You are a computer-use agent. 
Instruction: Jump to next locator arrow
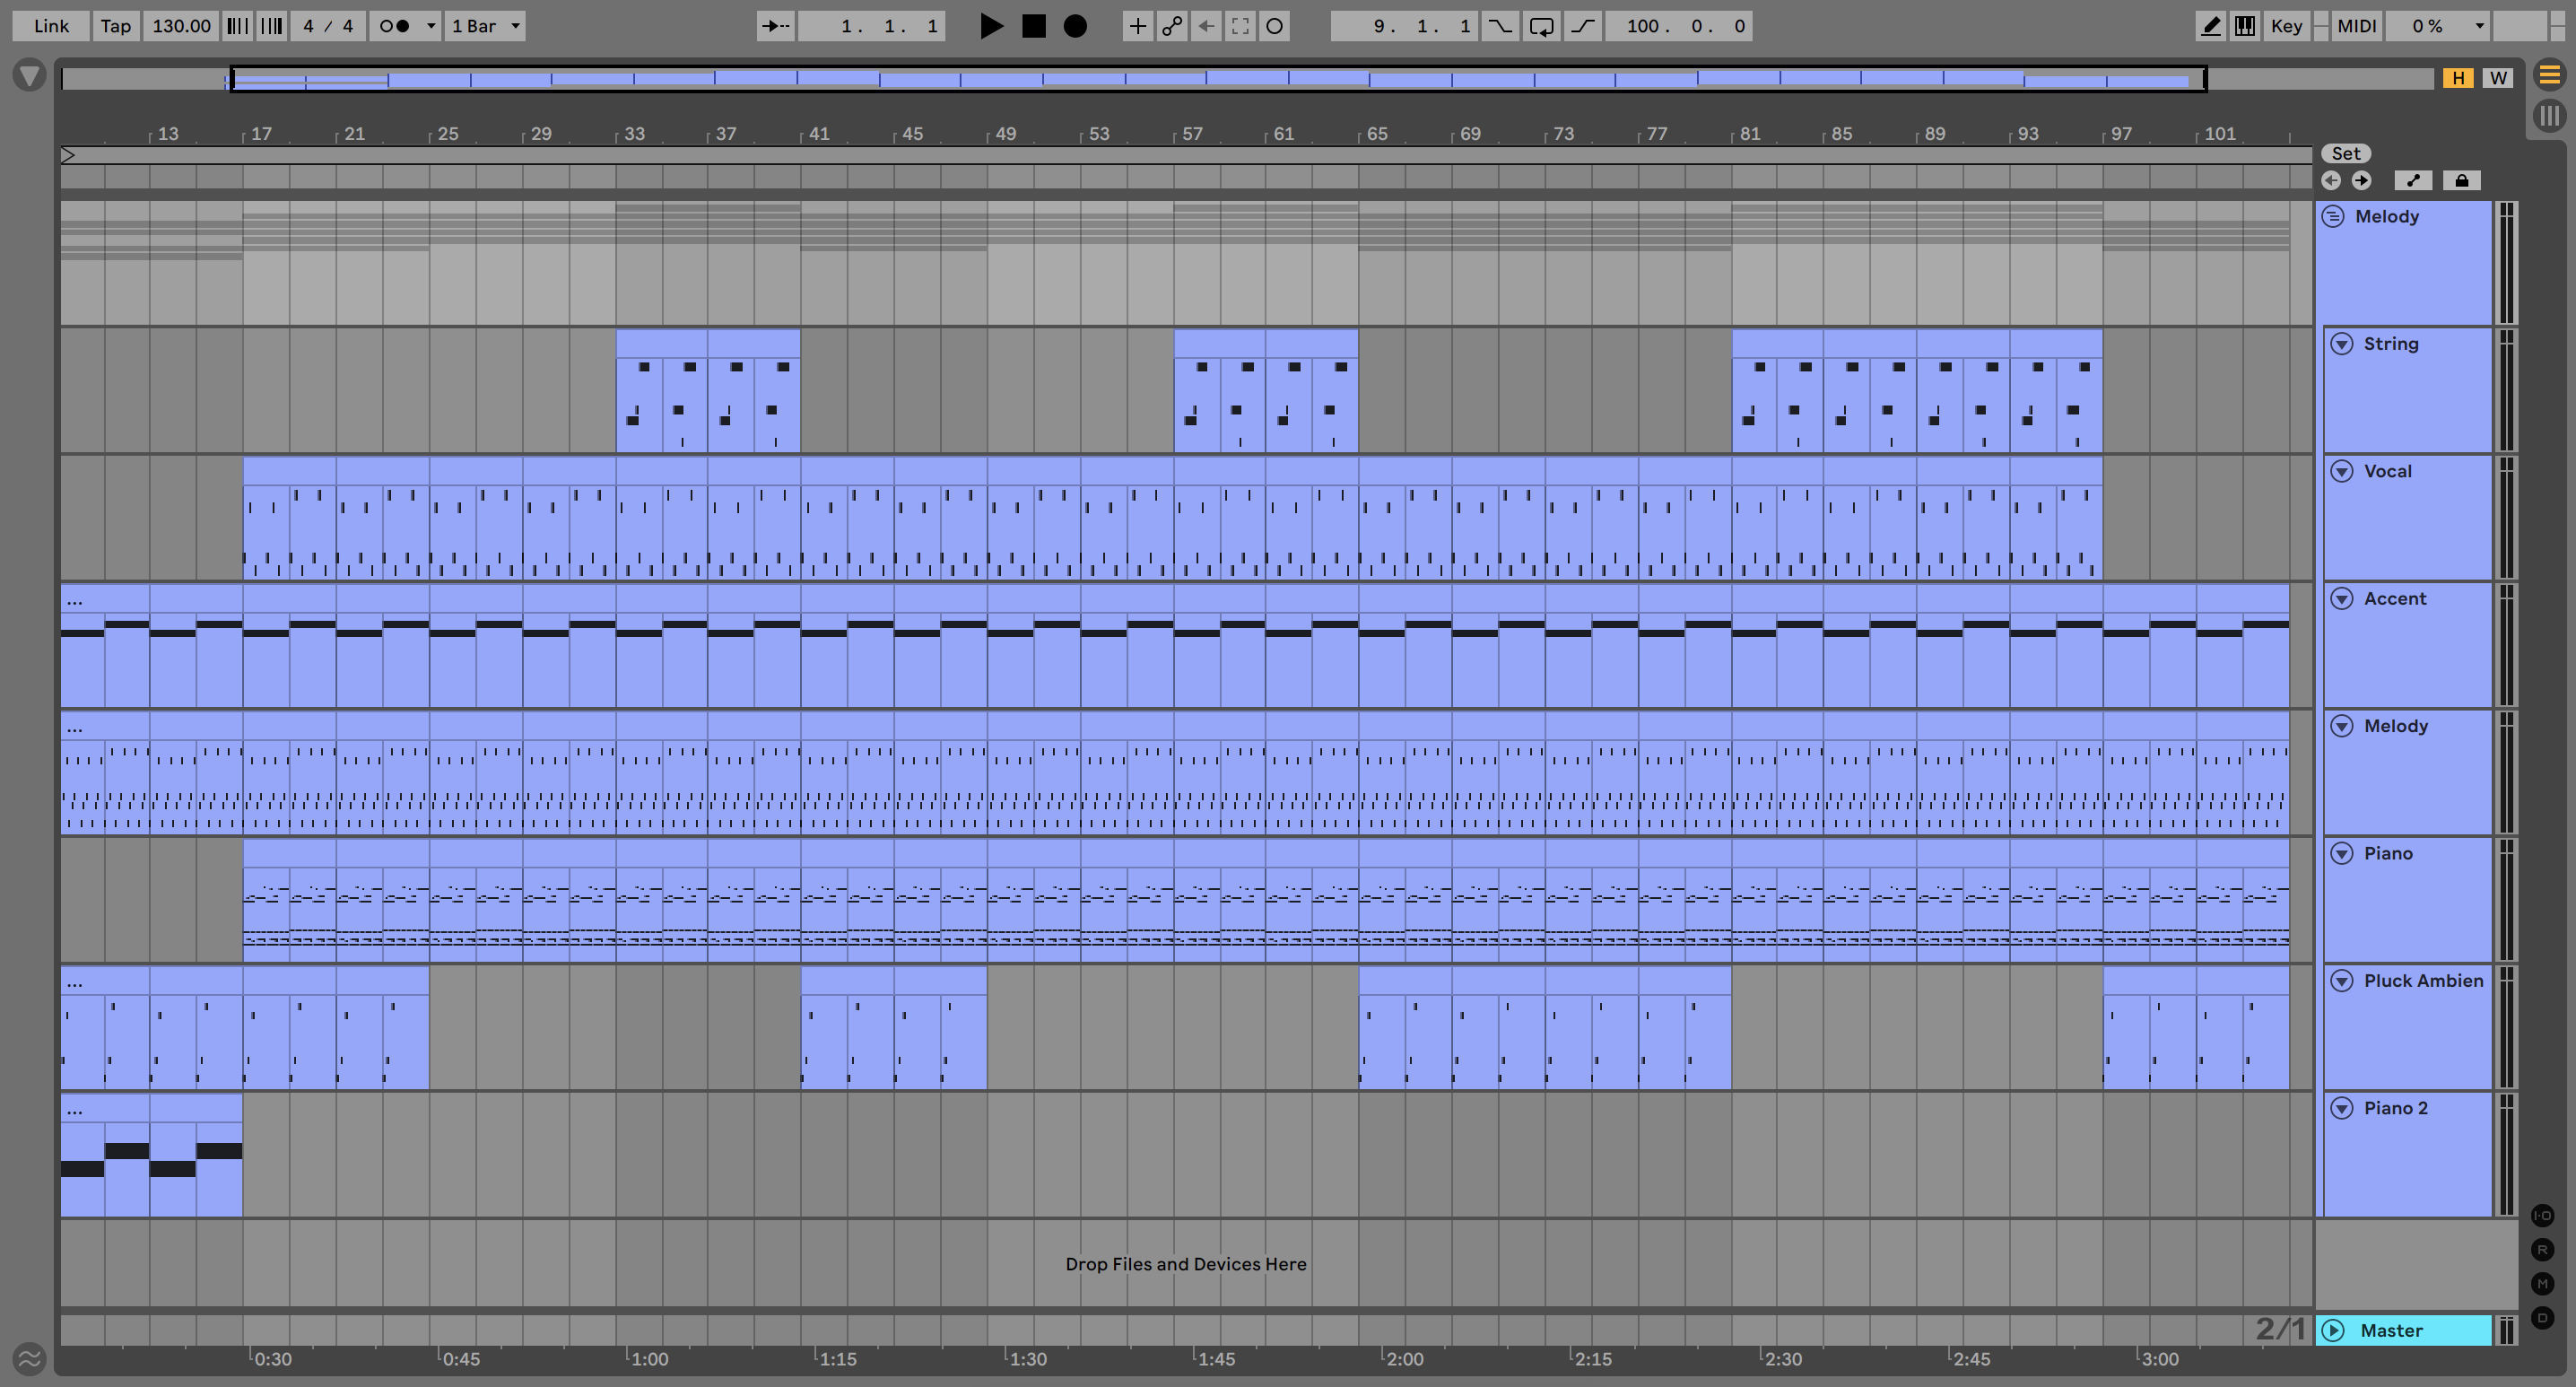[2361, 181]
